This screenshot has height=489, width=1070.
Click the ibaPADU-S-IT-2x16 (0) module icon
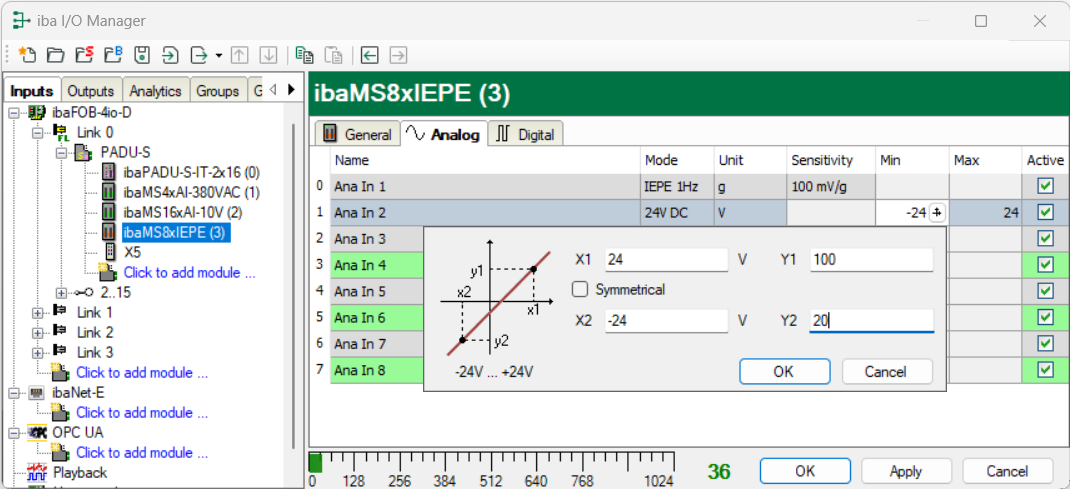(x=108, y=172)
